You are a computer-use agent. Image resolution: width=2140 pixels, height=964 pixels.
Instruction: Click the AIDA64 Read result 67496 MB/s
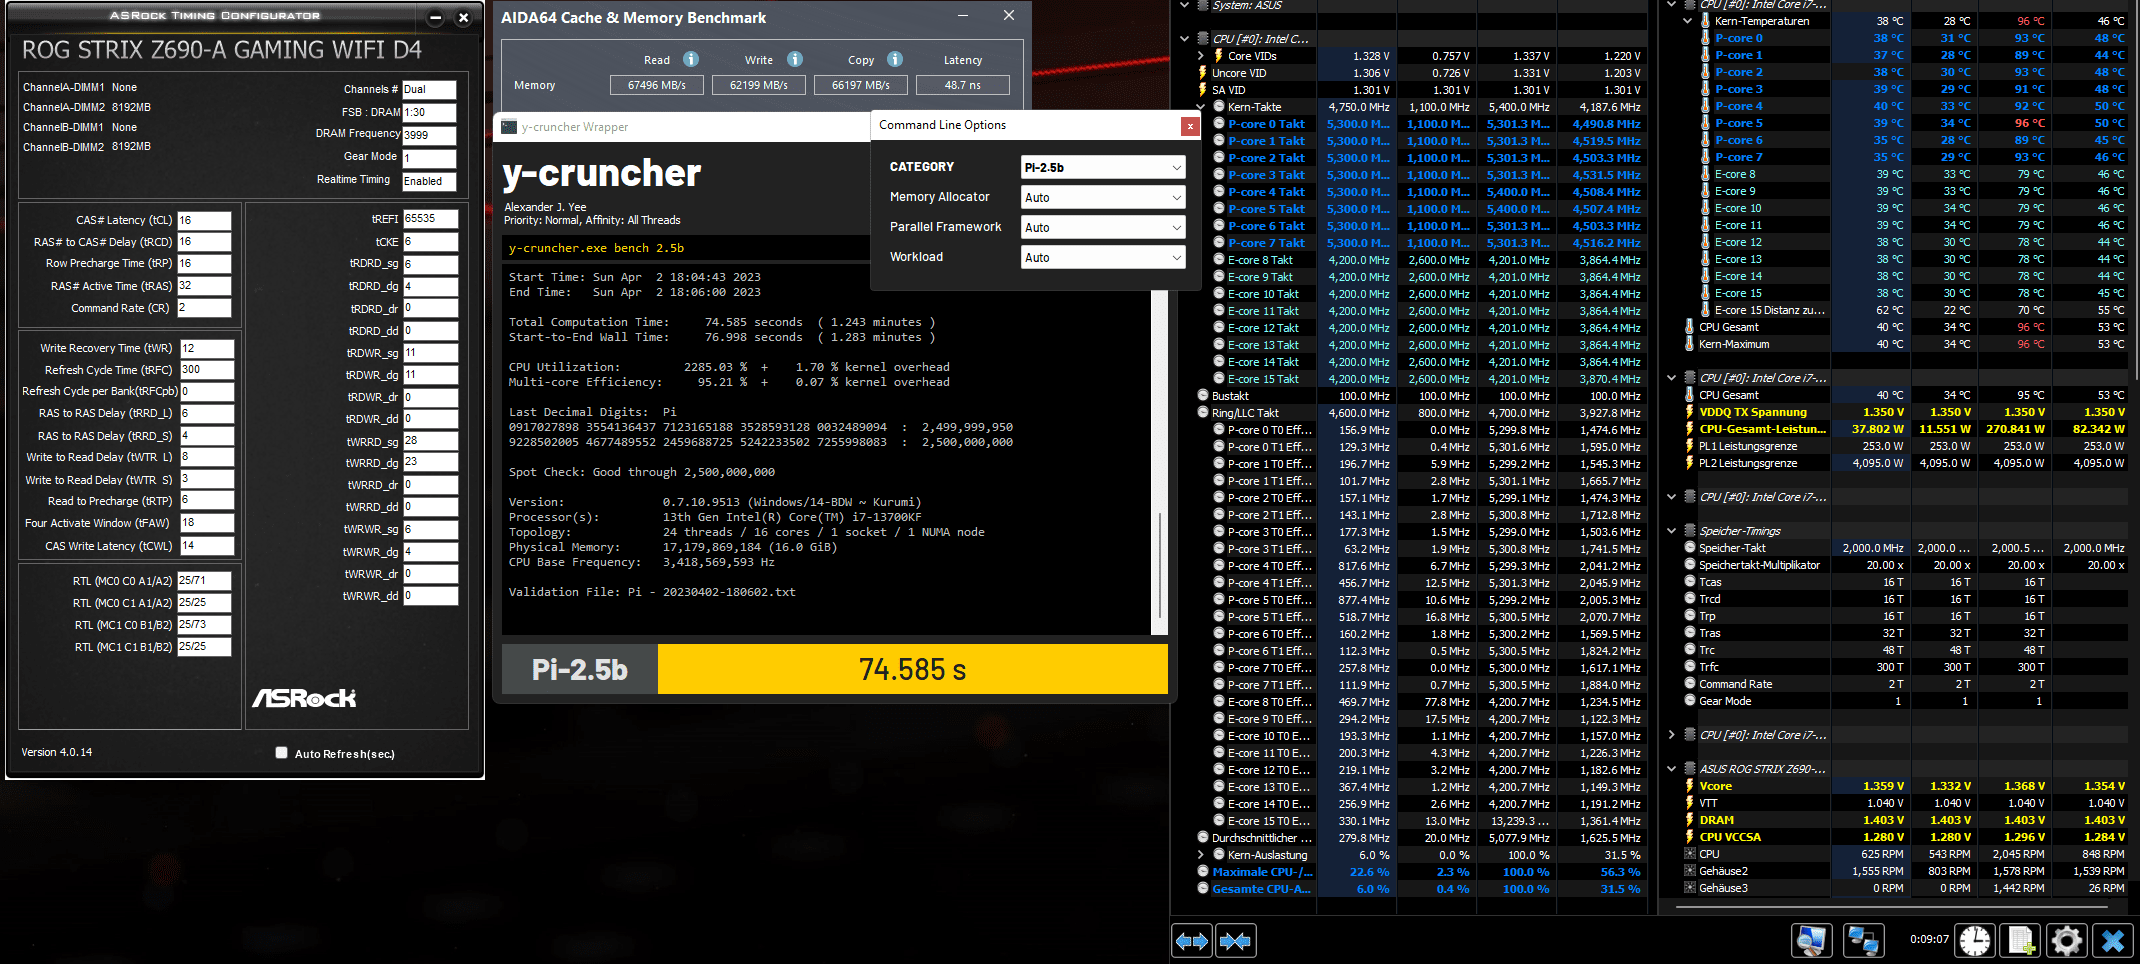[x=657, y=85]
